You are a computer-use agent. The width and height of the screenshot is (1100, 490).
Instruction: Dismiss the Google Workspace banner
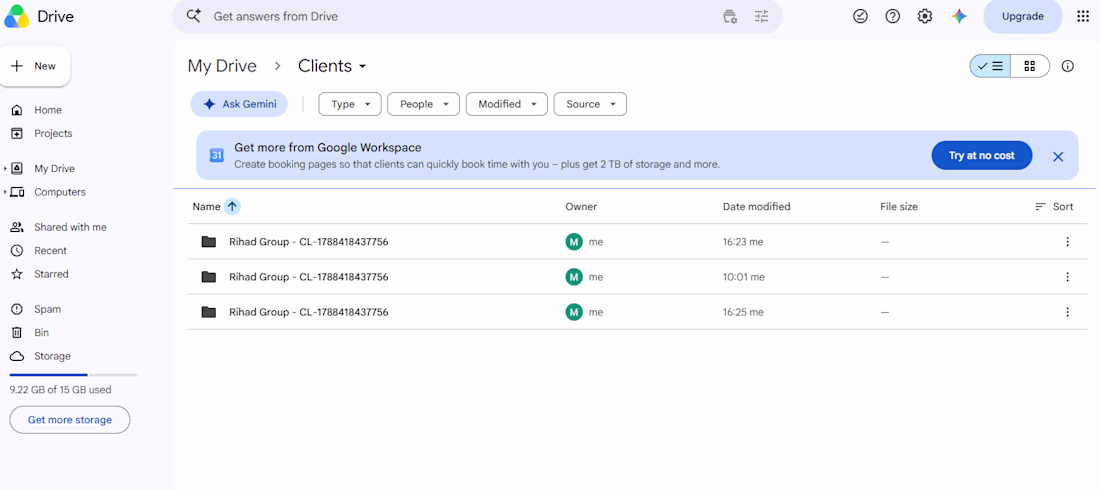(1058, 157)
